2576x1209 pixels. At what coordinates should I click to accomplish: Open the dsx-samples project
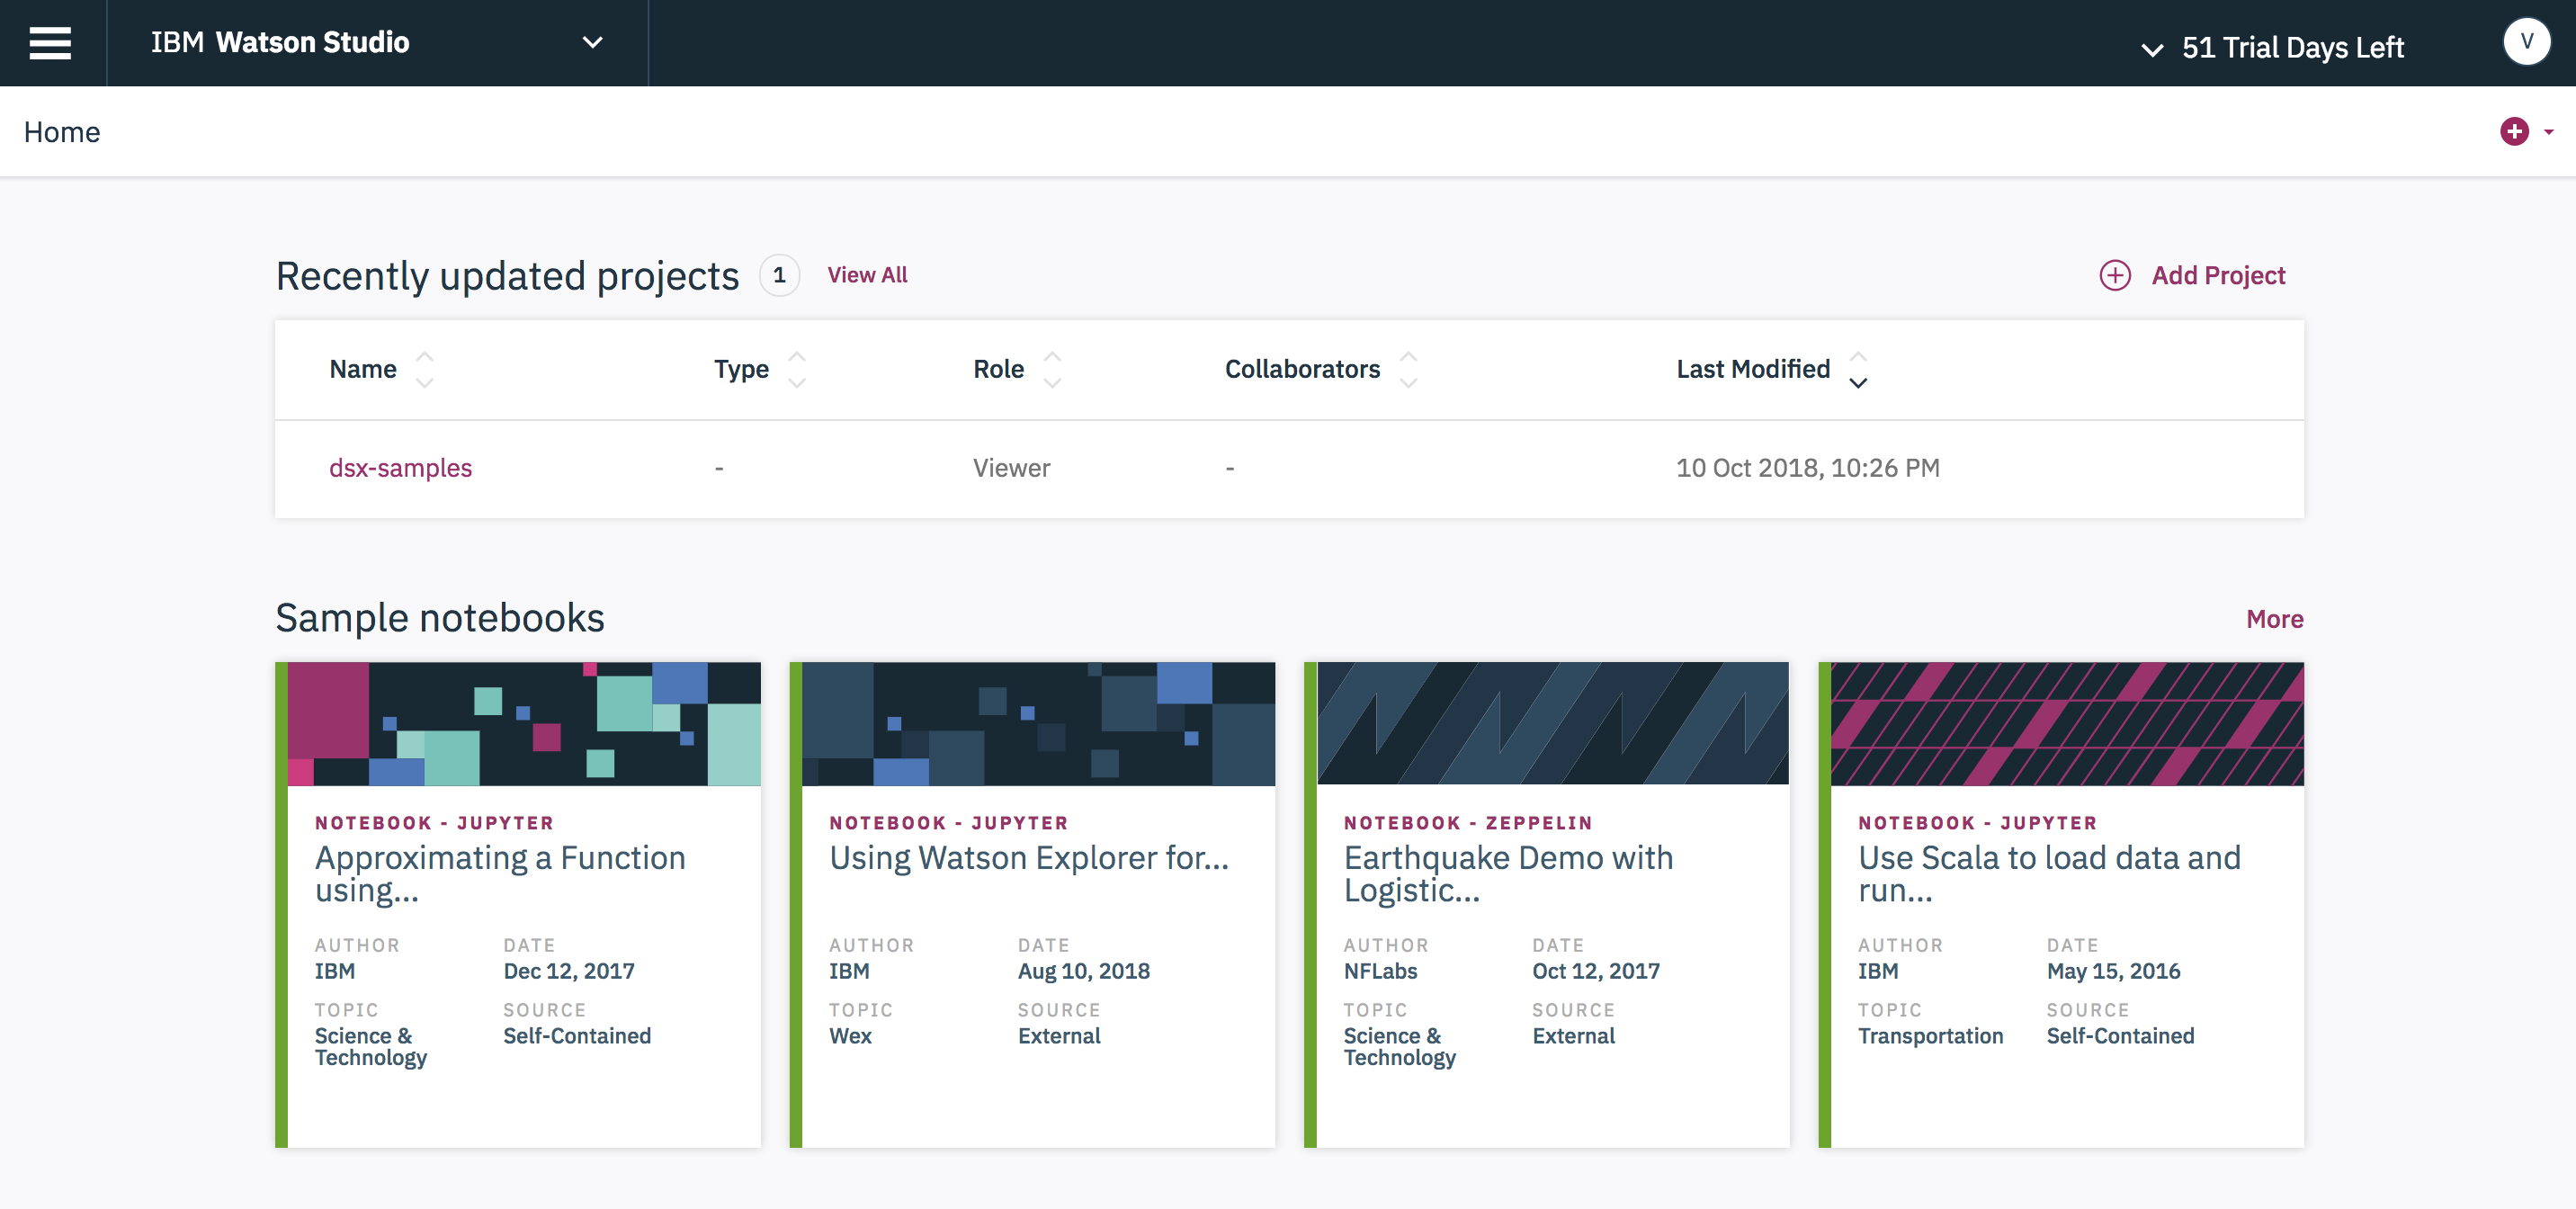point(400,468)
